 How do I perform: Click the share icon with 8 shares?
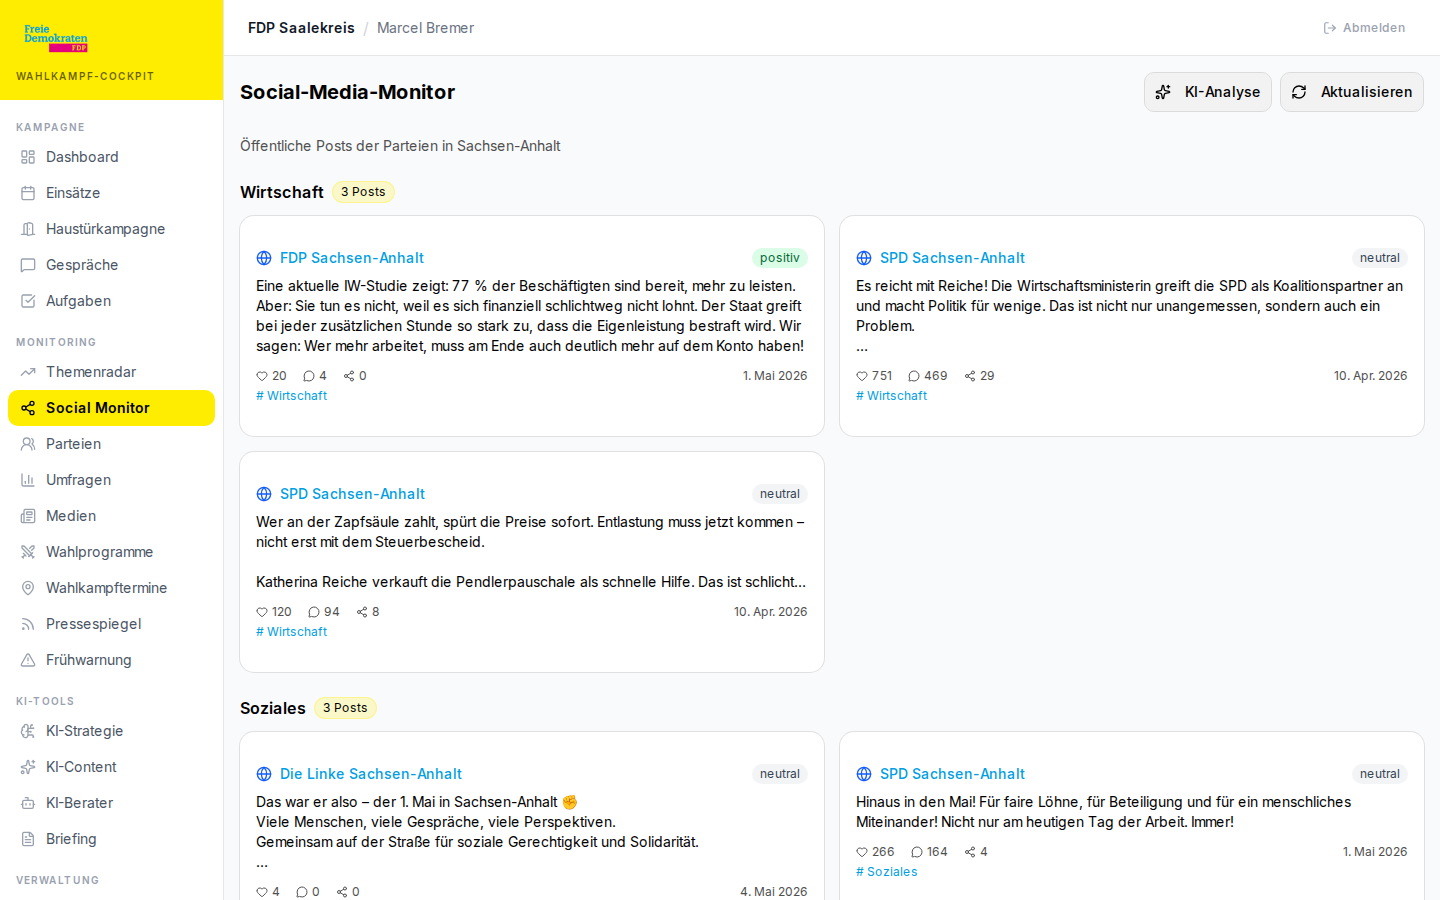point(362,612)
